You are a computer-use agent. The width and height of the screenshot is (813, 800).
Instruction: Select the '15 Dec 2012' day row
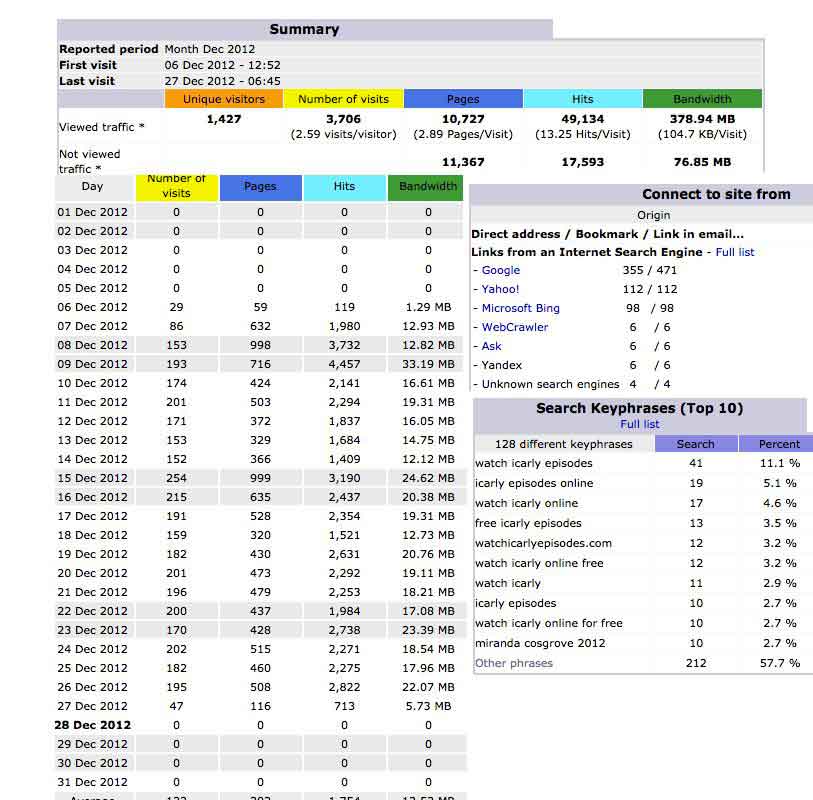click(259, 478)
